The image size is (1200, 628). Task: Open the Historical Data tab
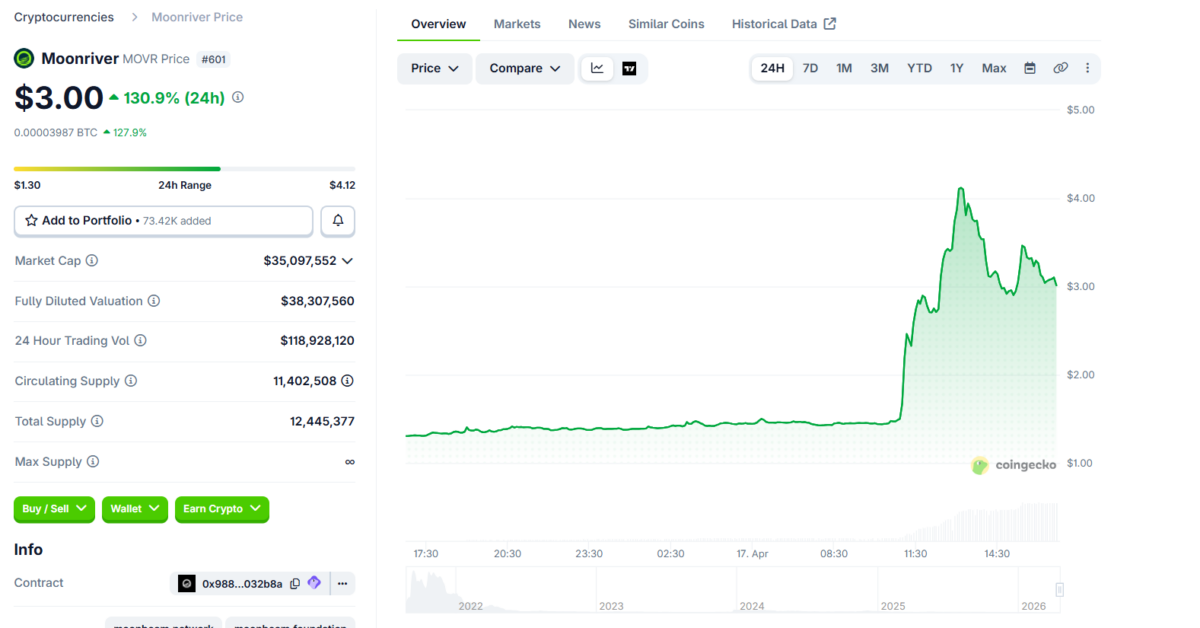775,23
